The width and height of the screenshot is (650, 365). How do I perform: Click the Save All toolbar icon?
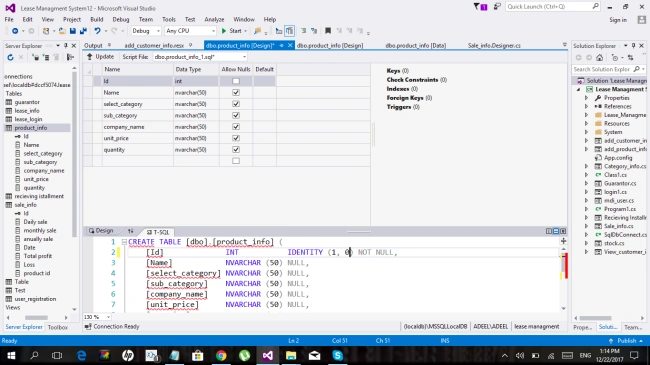point(83,31)
